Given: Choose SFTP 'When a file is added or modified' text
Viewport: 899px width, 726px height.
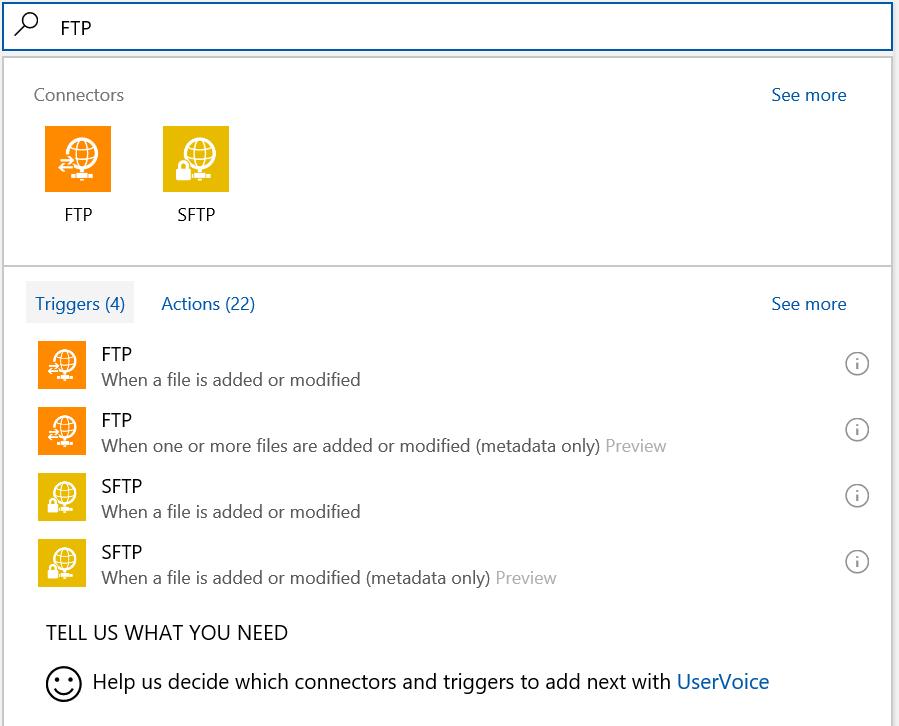Looking at the screenshot, I should (x=231, y=512).
